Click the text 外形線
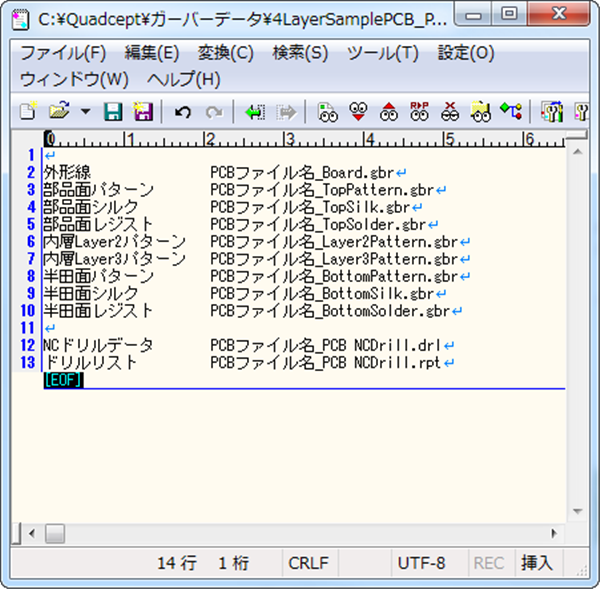 [x=67, y=173]
